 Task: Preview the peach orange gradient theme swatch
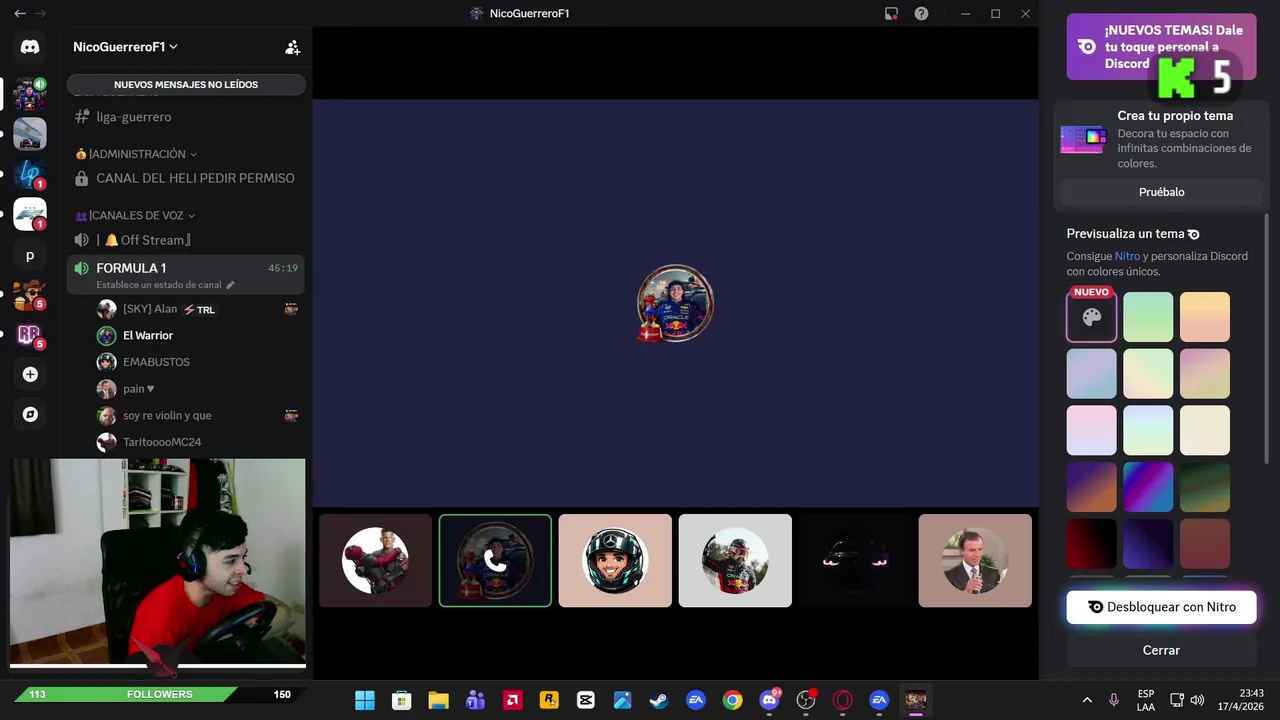pos(1205,317)
